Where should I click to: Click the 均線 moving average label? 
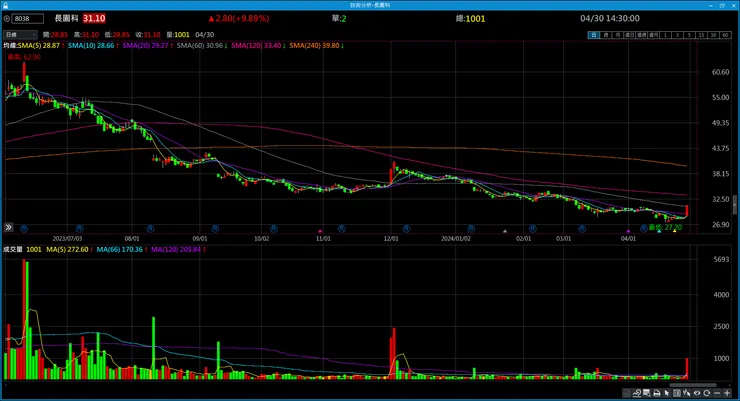tap(10, 46)
